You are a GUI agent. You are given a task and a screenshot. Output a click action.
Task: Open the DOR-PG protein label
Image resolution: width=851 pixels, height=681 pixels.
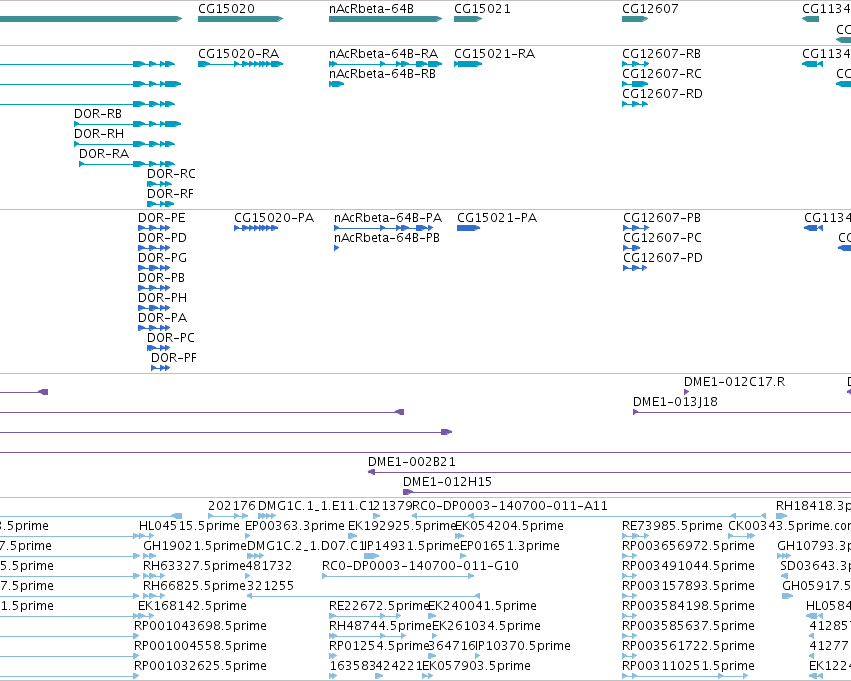click(x=162, y=258)
